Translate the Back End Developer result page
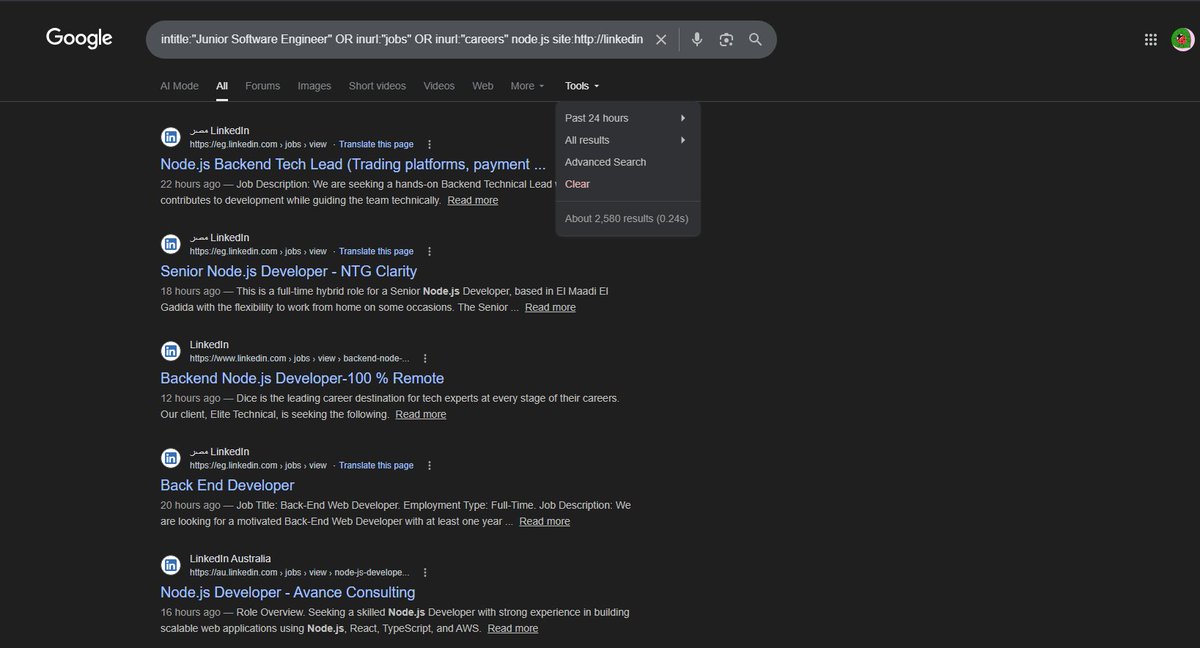Image resolution: width=1200 pixels, height=648 pixels. [x=376, y=466]
